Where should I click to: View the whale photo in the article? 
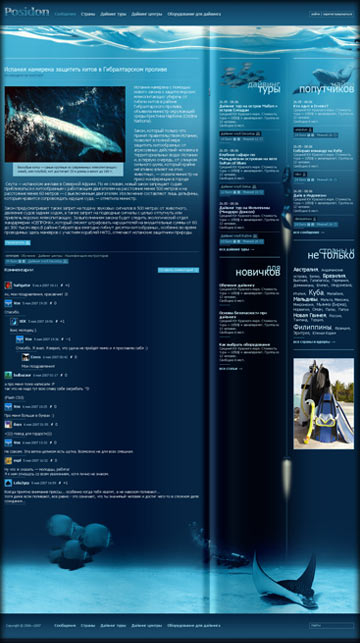point(65,124)
